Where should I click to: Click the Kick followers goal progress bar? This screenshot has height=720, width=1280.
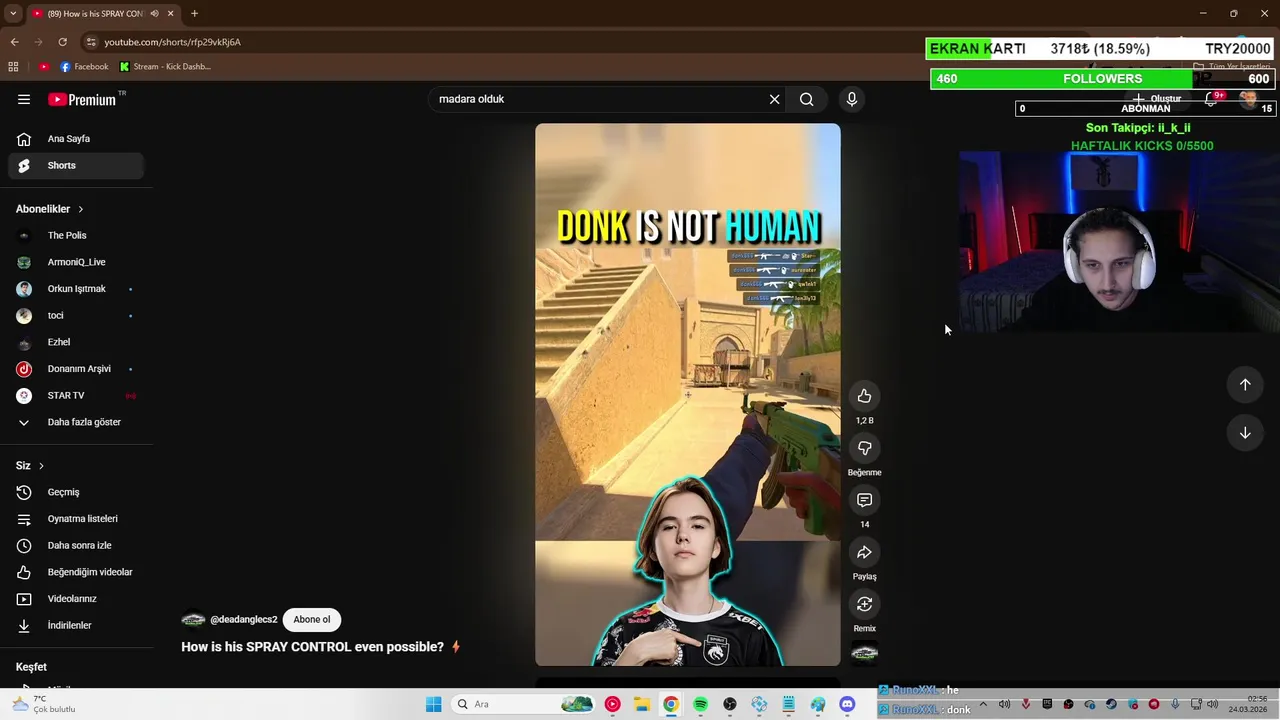pyautogui.click(x=1102, y=79)
